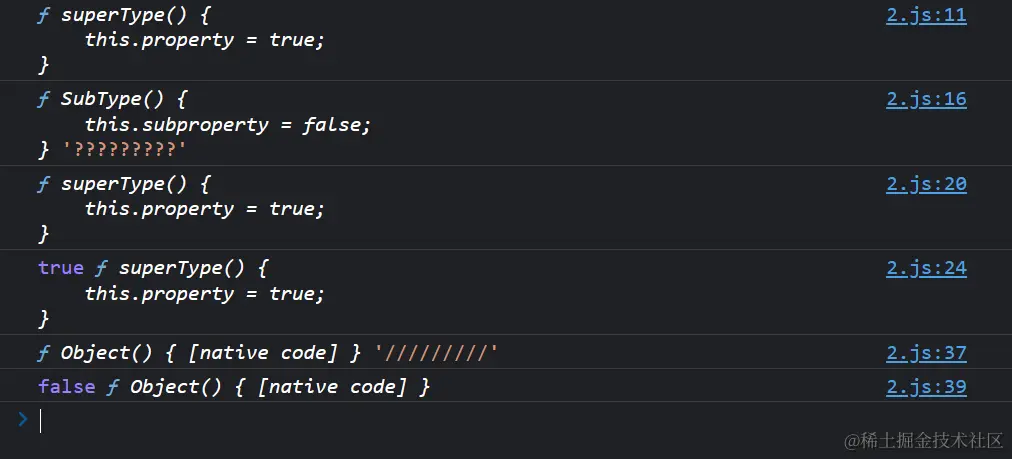
Task: Click the first logged superType() function header
Action: (x=134, y=16)
